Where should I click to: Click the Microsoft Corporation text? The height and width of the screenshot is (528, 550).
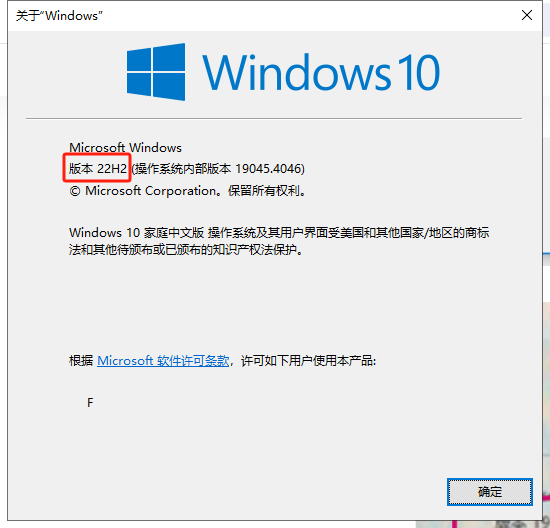coord(150,191)
